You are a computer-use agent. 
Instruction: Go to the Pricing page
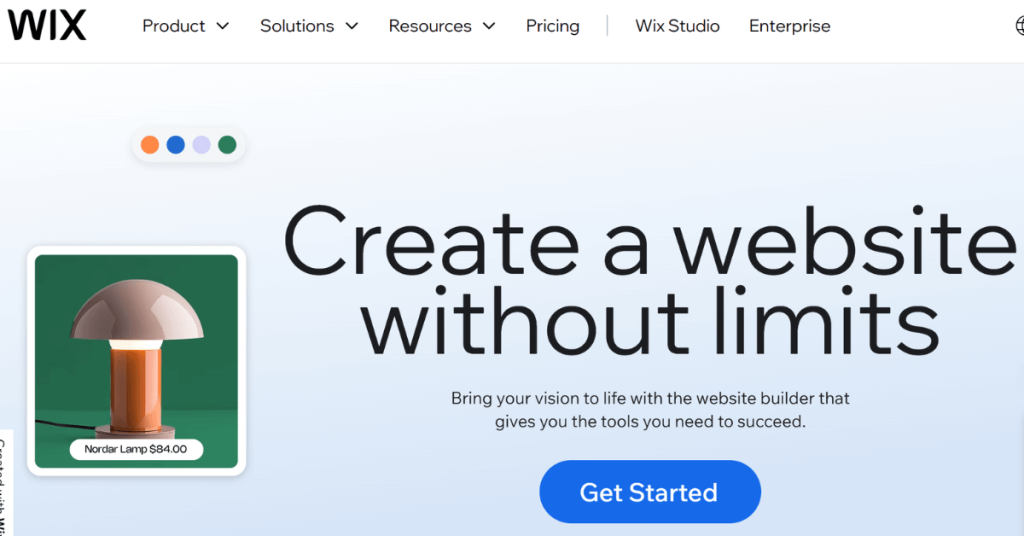click(552, 26)
